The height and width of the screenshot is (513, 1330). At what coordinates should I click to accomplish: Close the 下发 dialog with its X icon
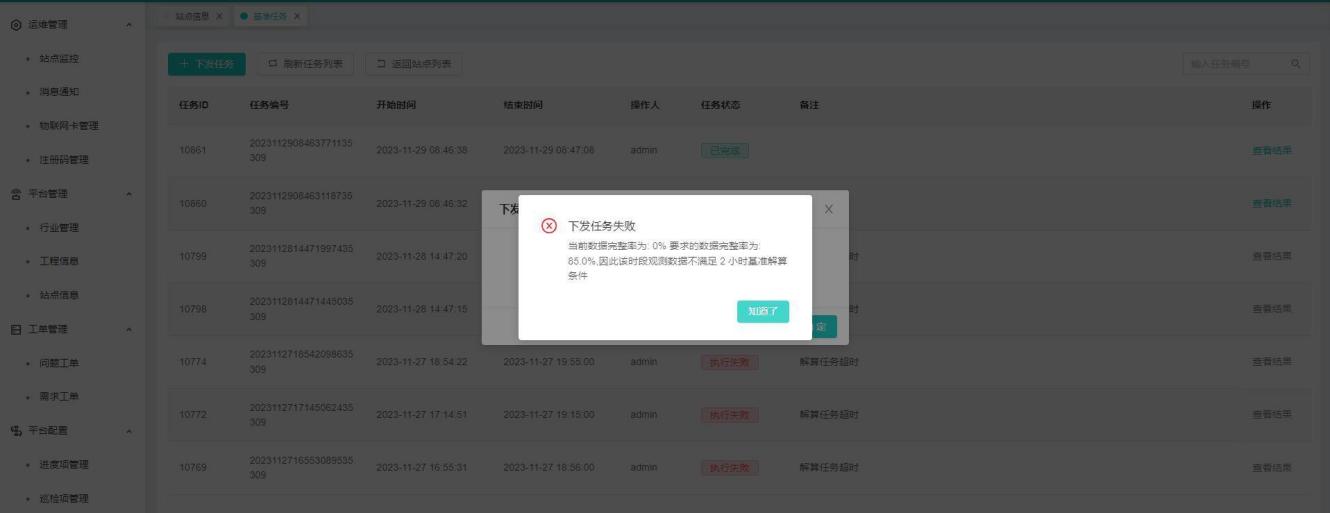click(828, 209)
